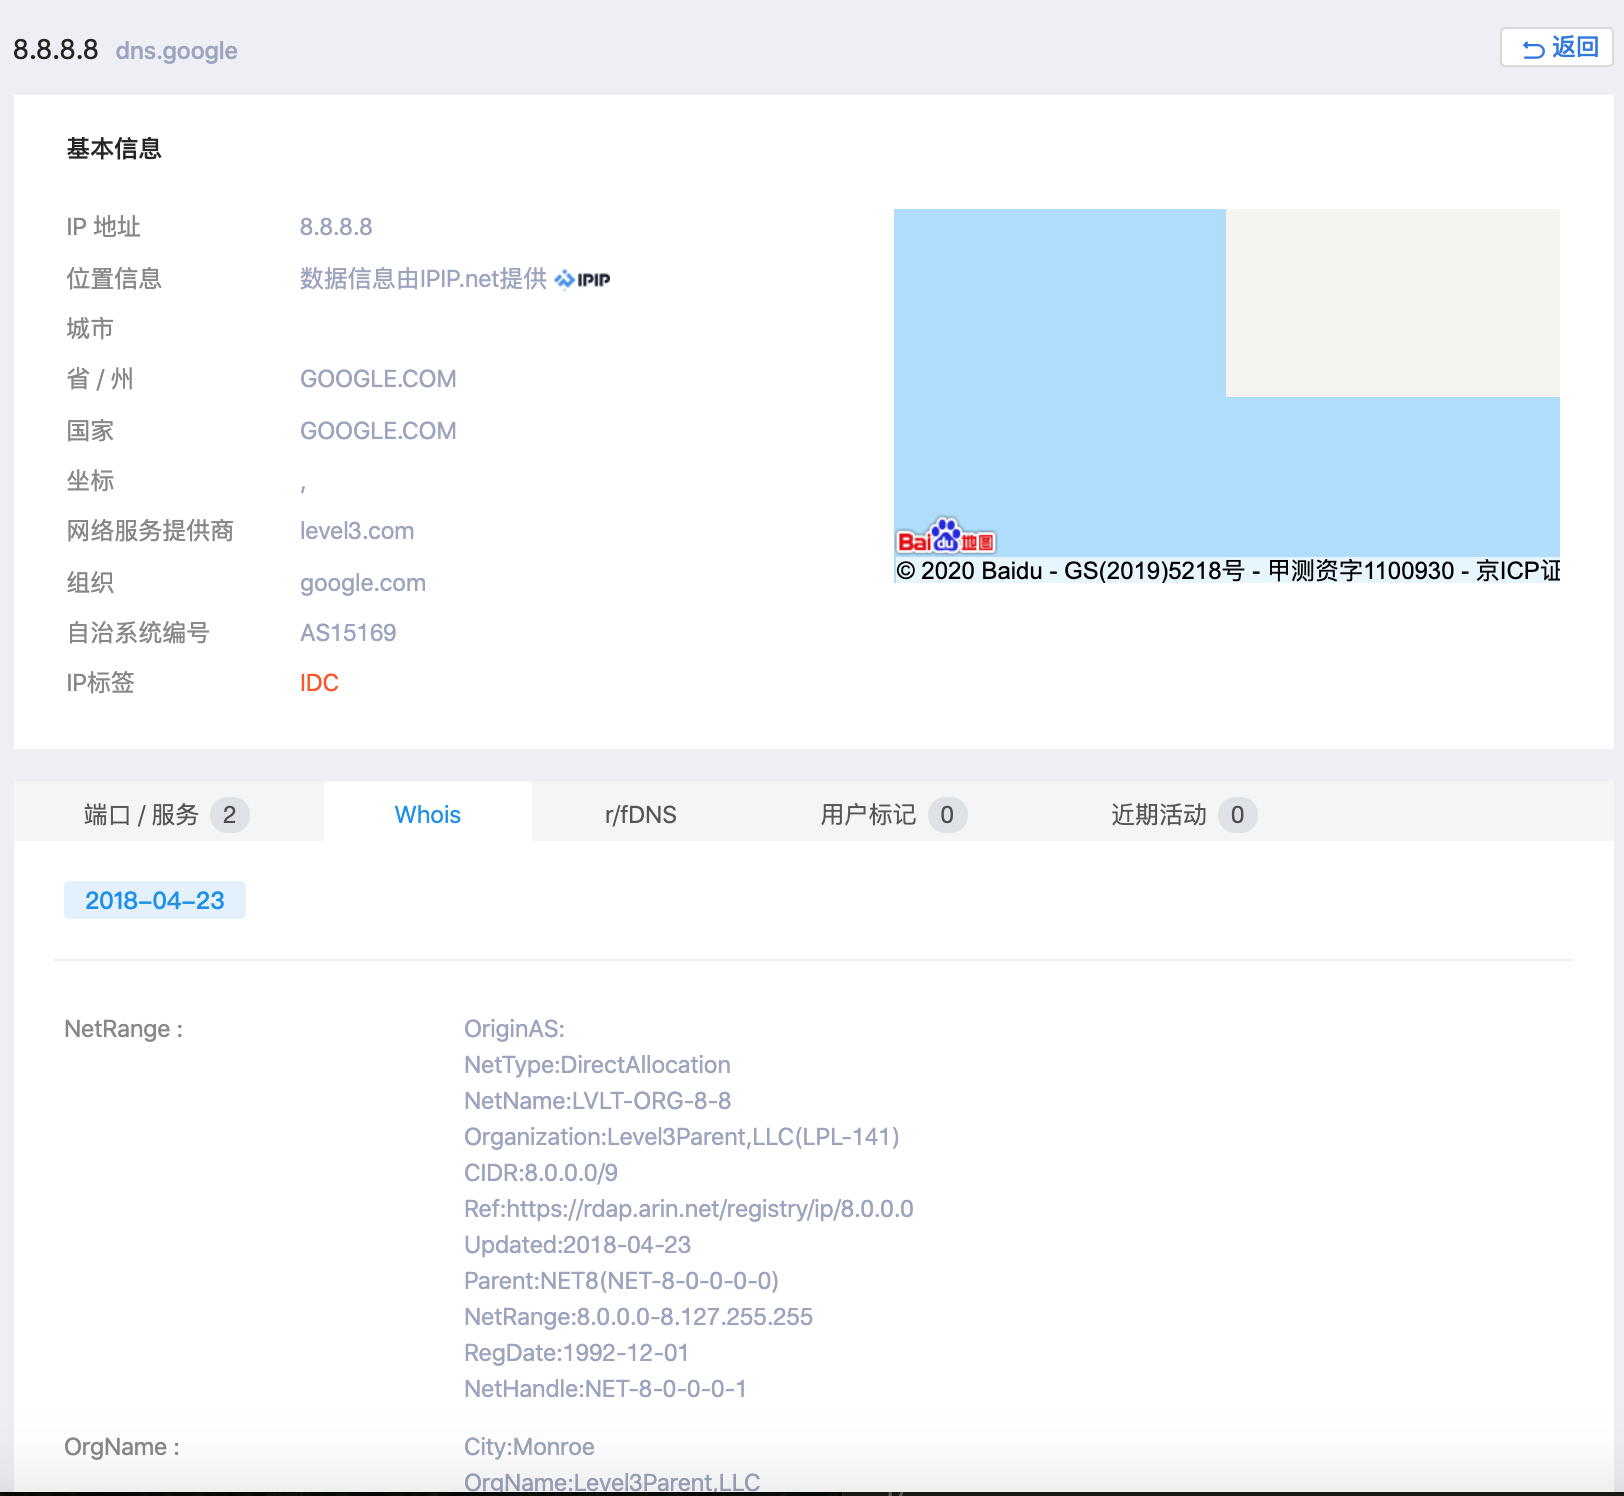Click the 8.8.8.8 page title
The height and width of the screenshot is (1496, 1624).
[56, 50]
